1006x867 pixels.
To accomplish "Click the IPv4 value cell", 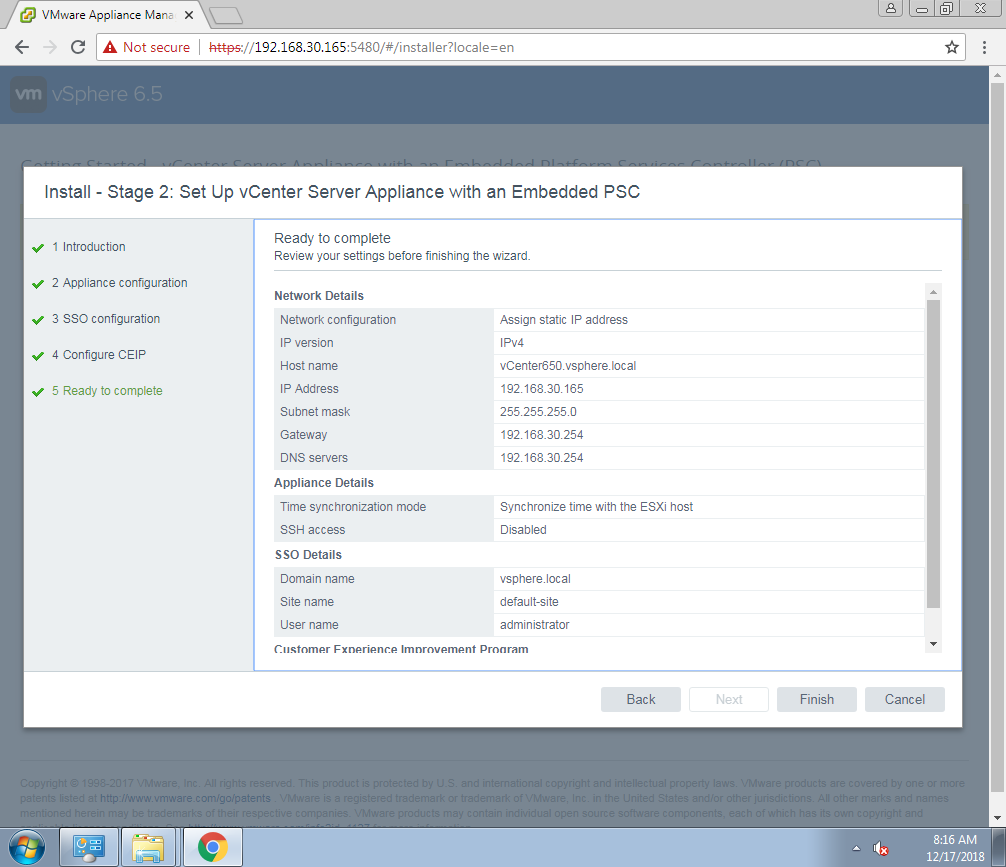I will [709, 343].
